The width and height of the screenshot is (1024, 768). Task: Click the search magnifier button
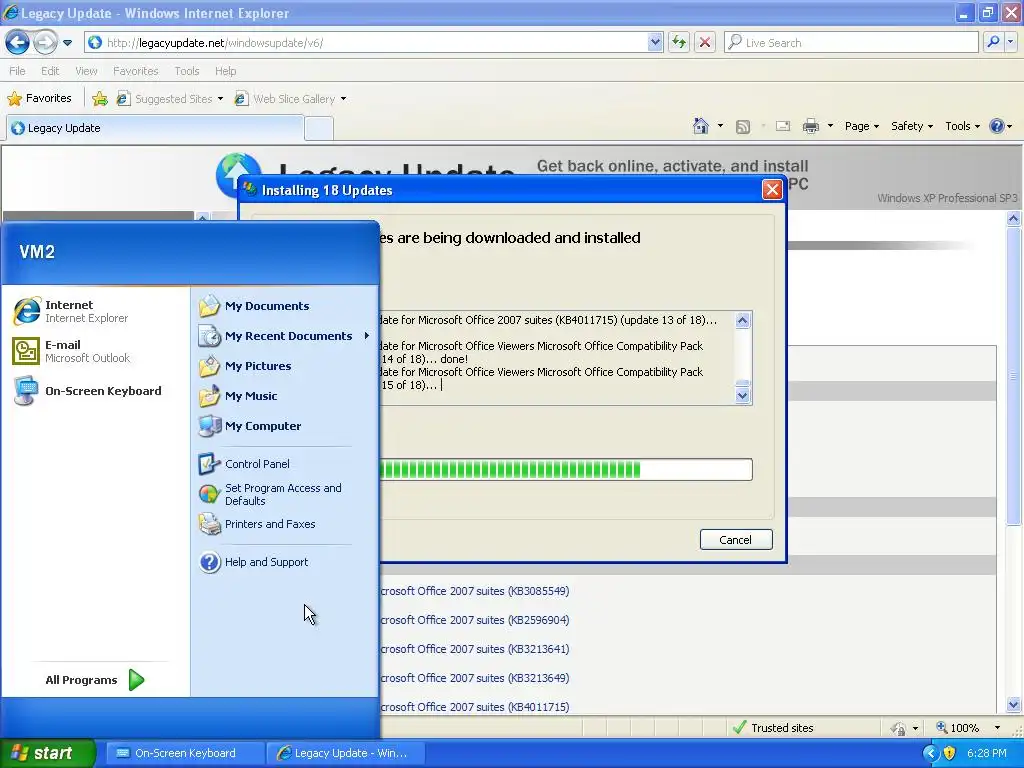coord(993,42)
